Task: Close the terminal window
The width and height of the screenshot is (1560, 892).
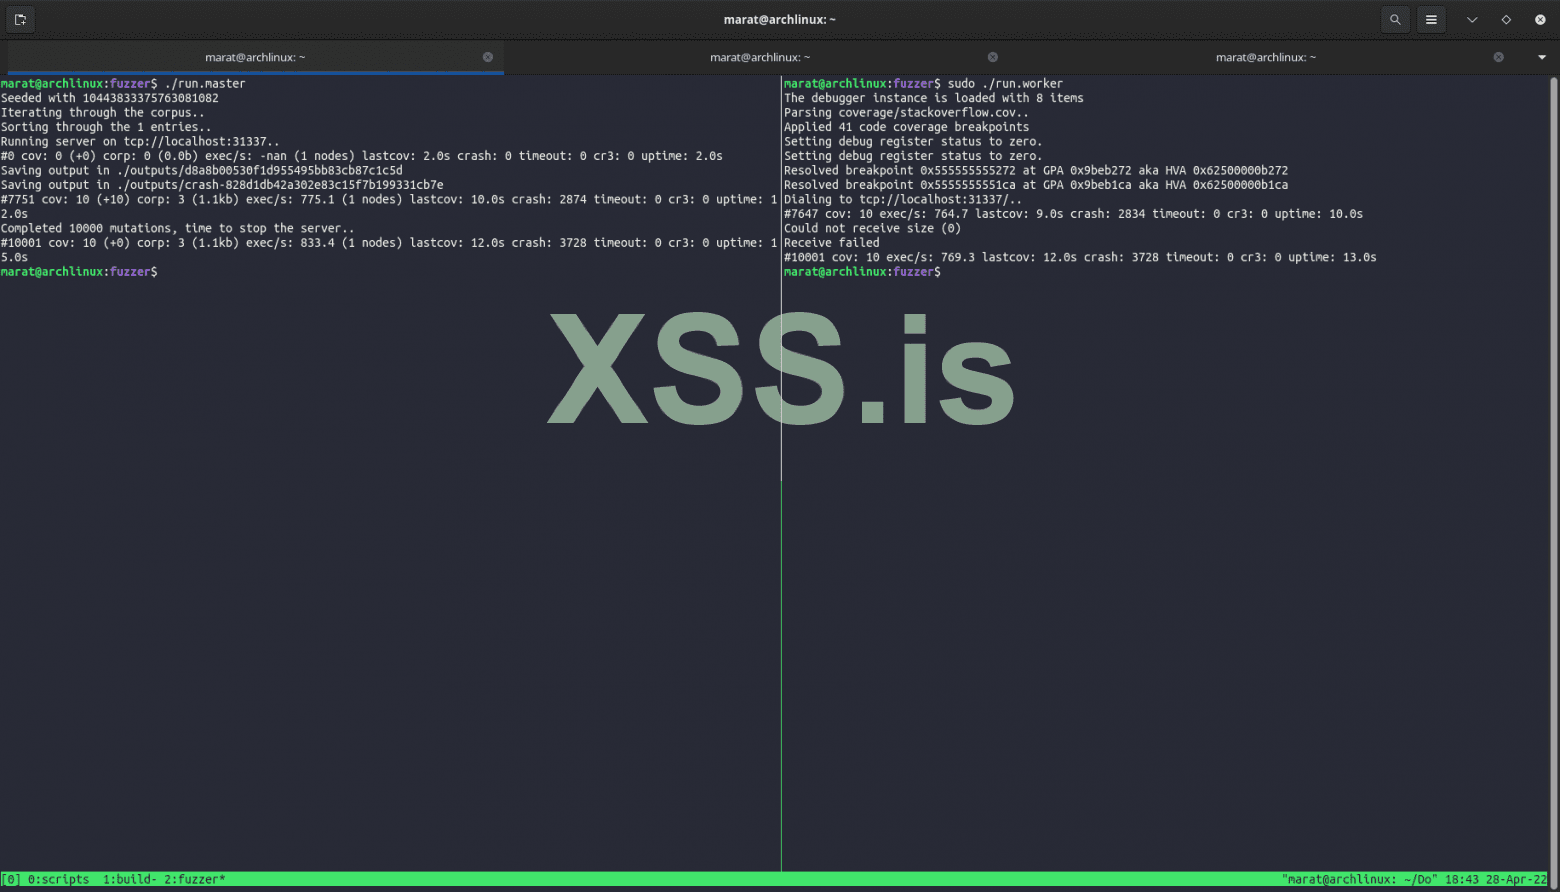Action: point(1540,19)
